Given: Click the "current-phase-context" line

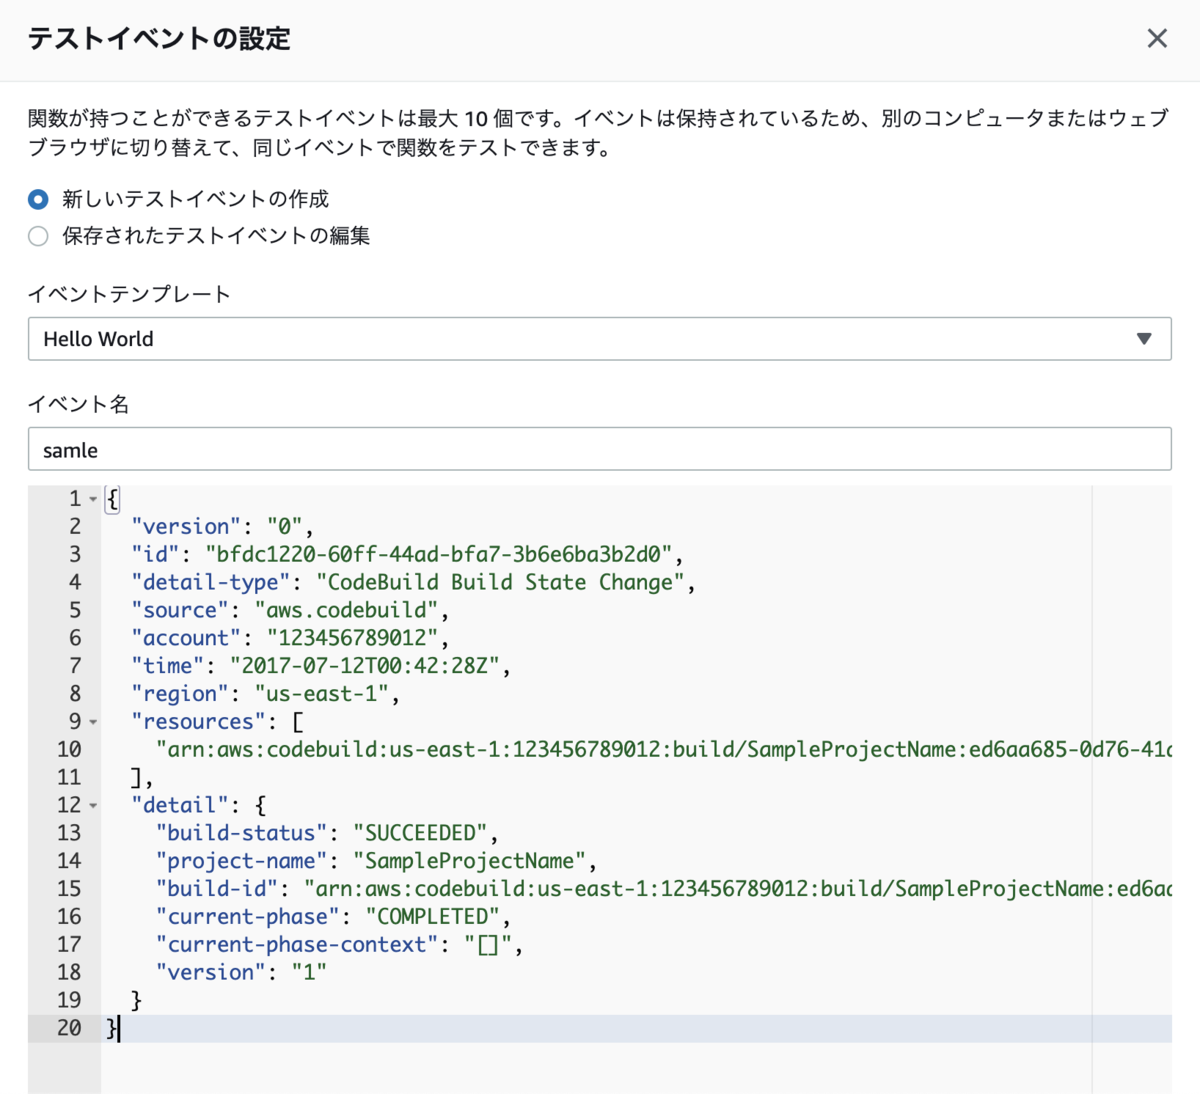Looking at the screenshot, I should pyautogui.click(x=339, y=945).
